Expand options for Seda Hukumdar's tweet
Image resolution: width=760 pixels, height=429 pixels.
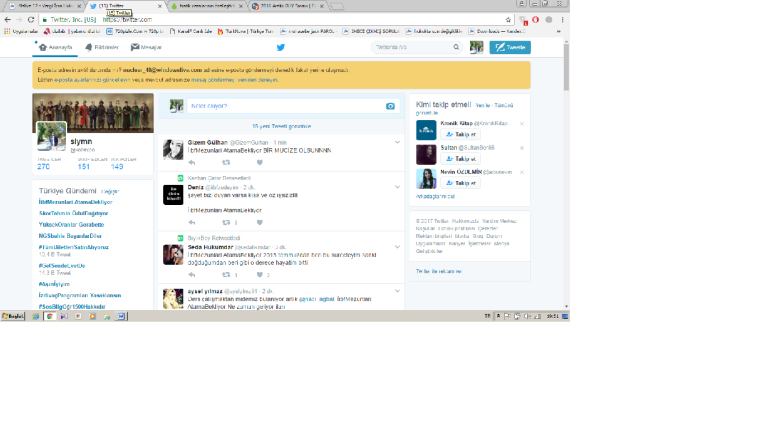[x=397, y=247]
